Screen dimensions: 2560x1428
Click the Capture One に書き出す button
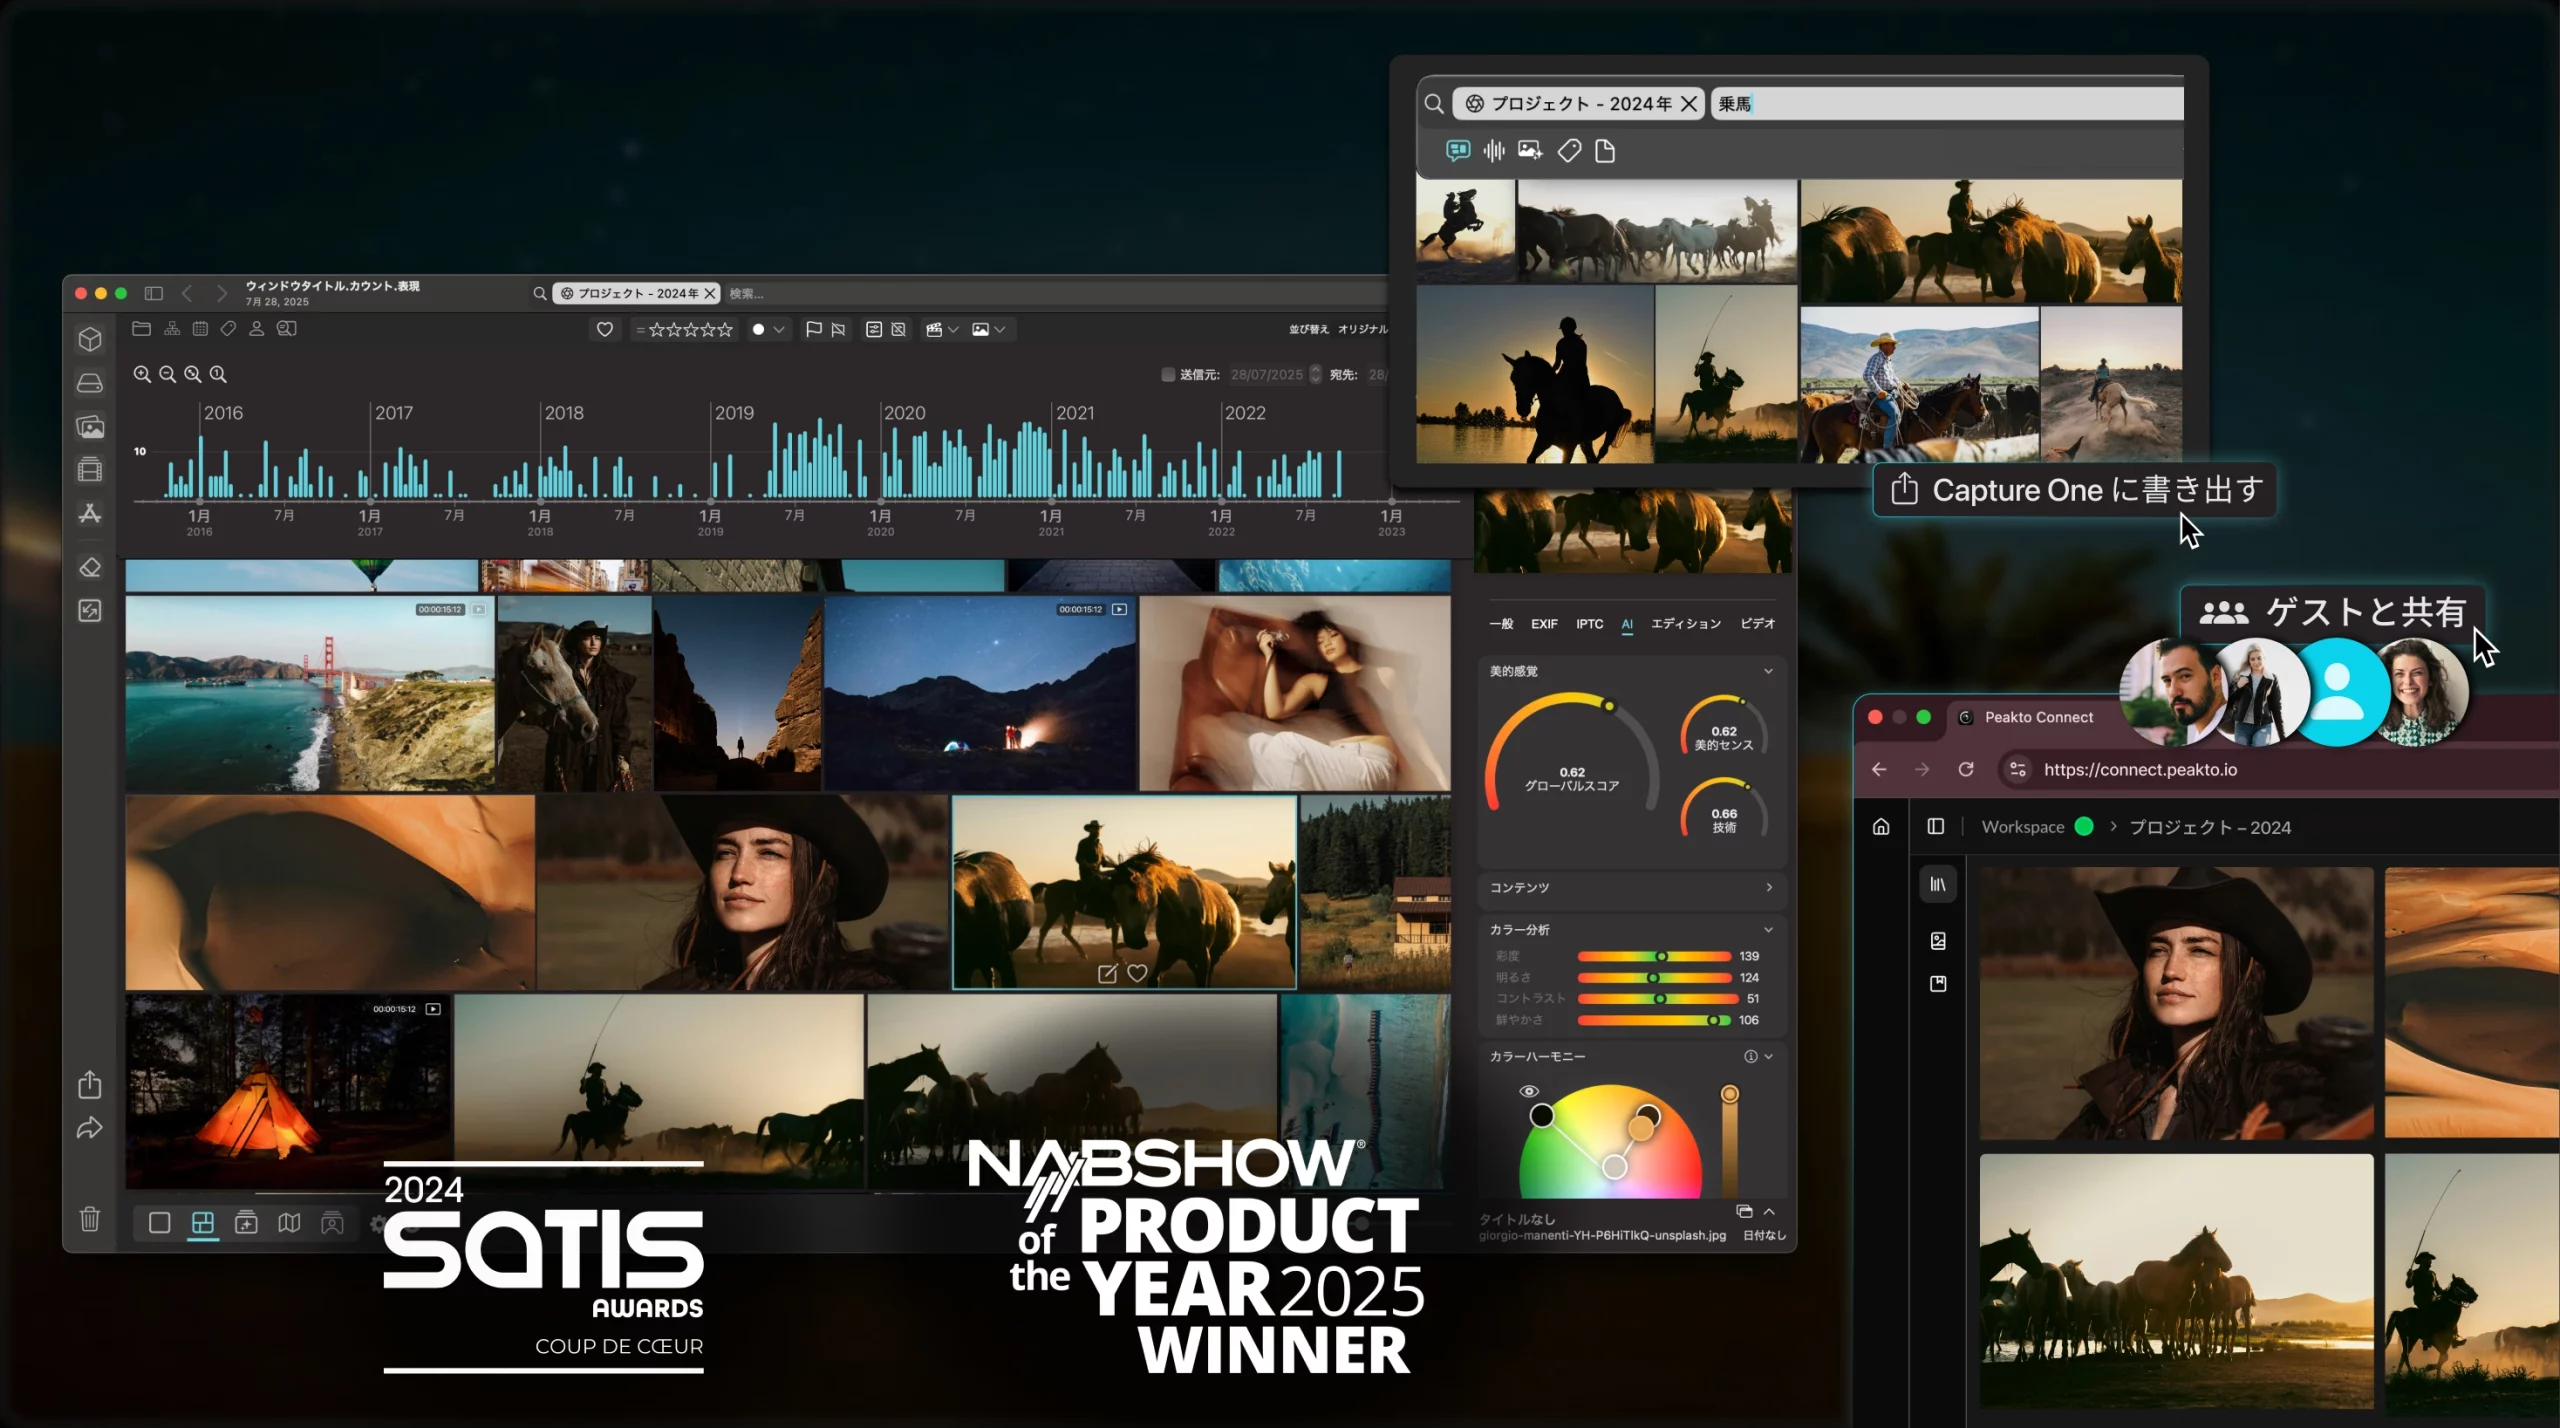2074,490
